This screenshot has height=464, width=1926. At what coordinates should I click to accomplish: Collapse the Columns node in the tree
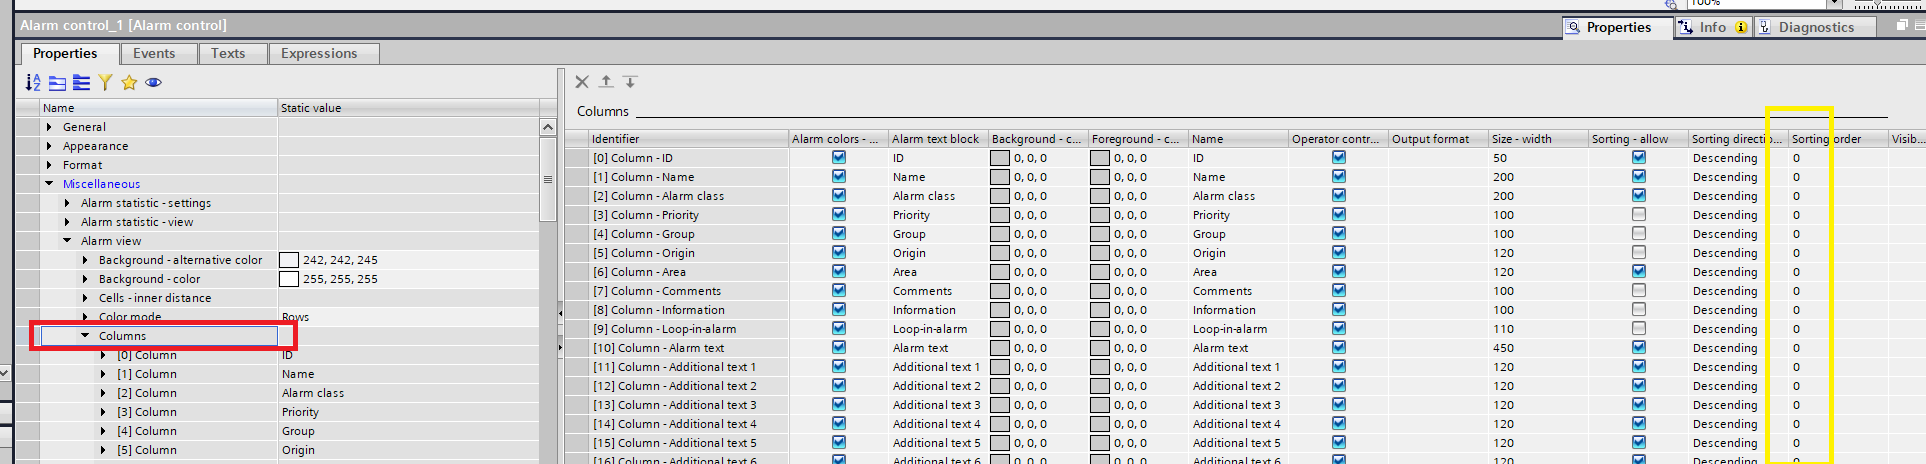[x=85, y=336]
